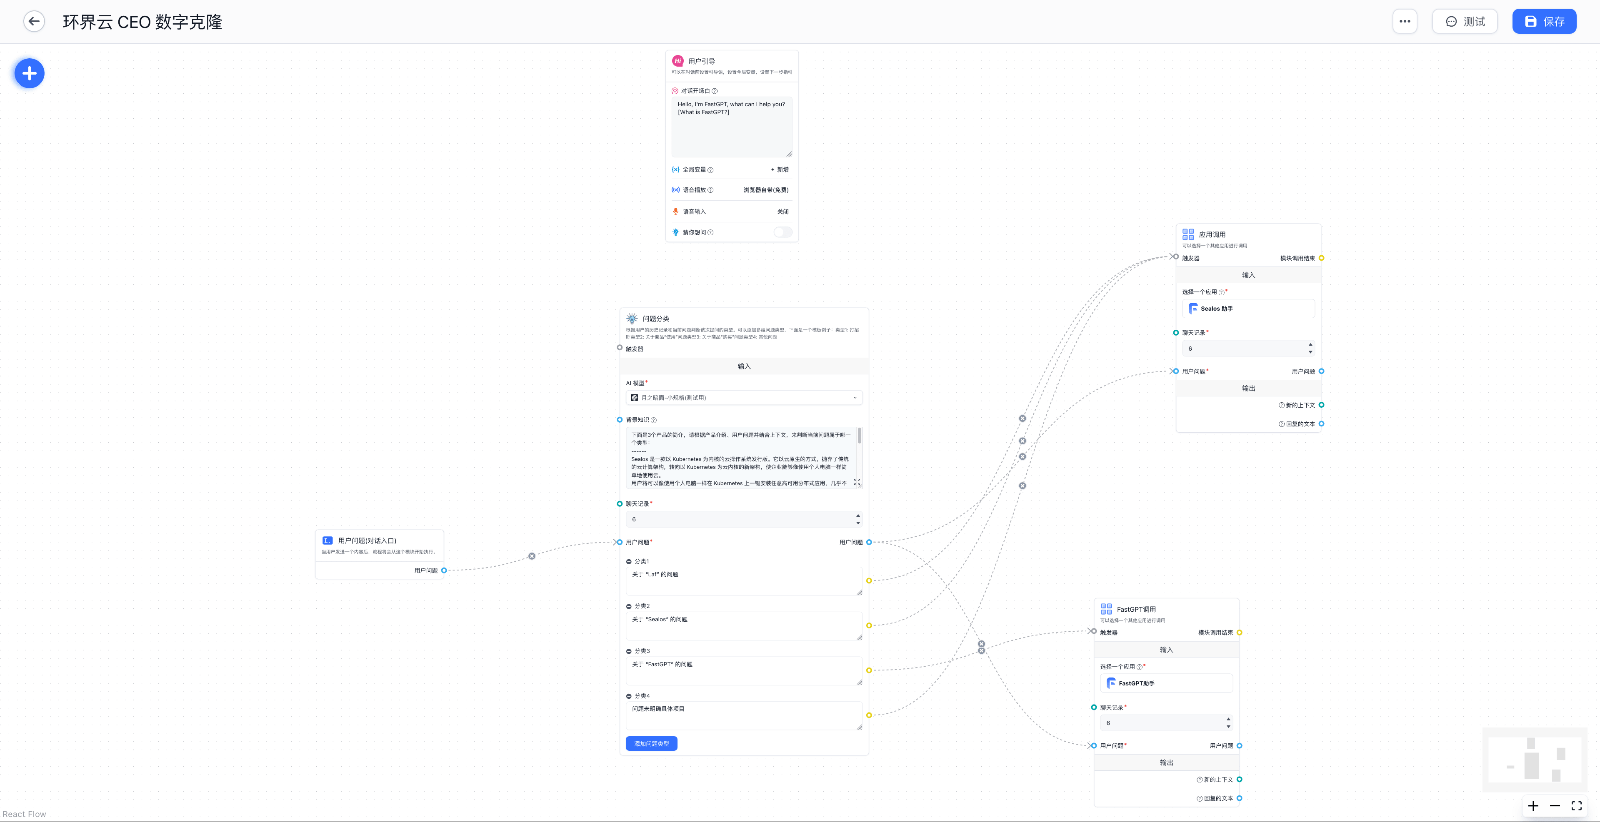Open the 语音播放 browser voice selector
Screen dimensions: 1600x822
tap(766, 190)
